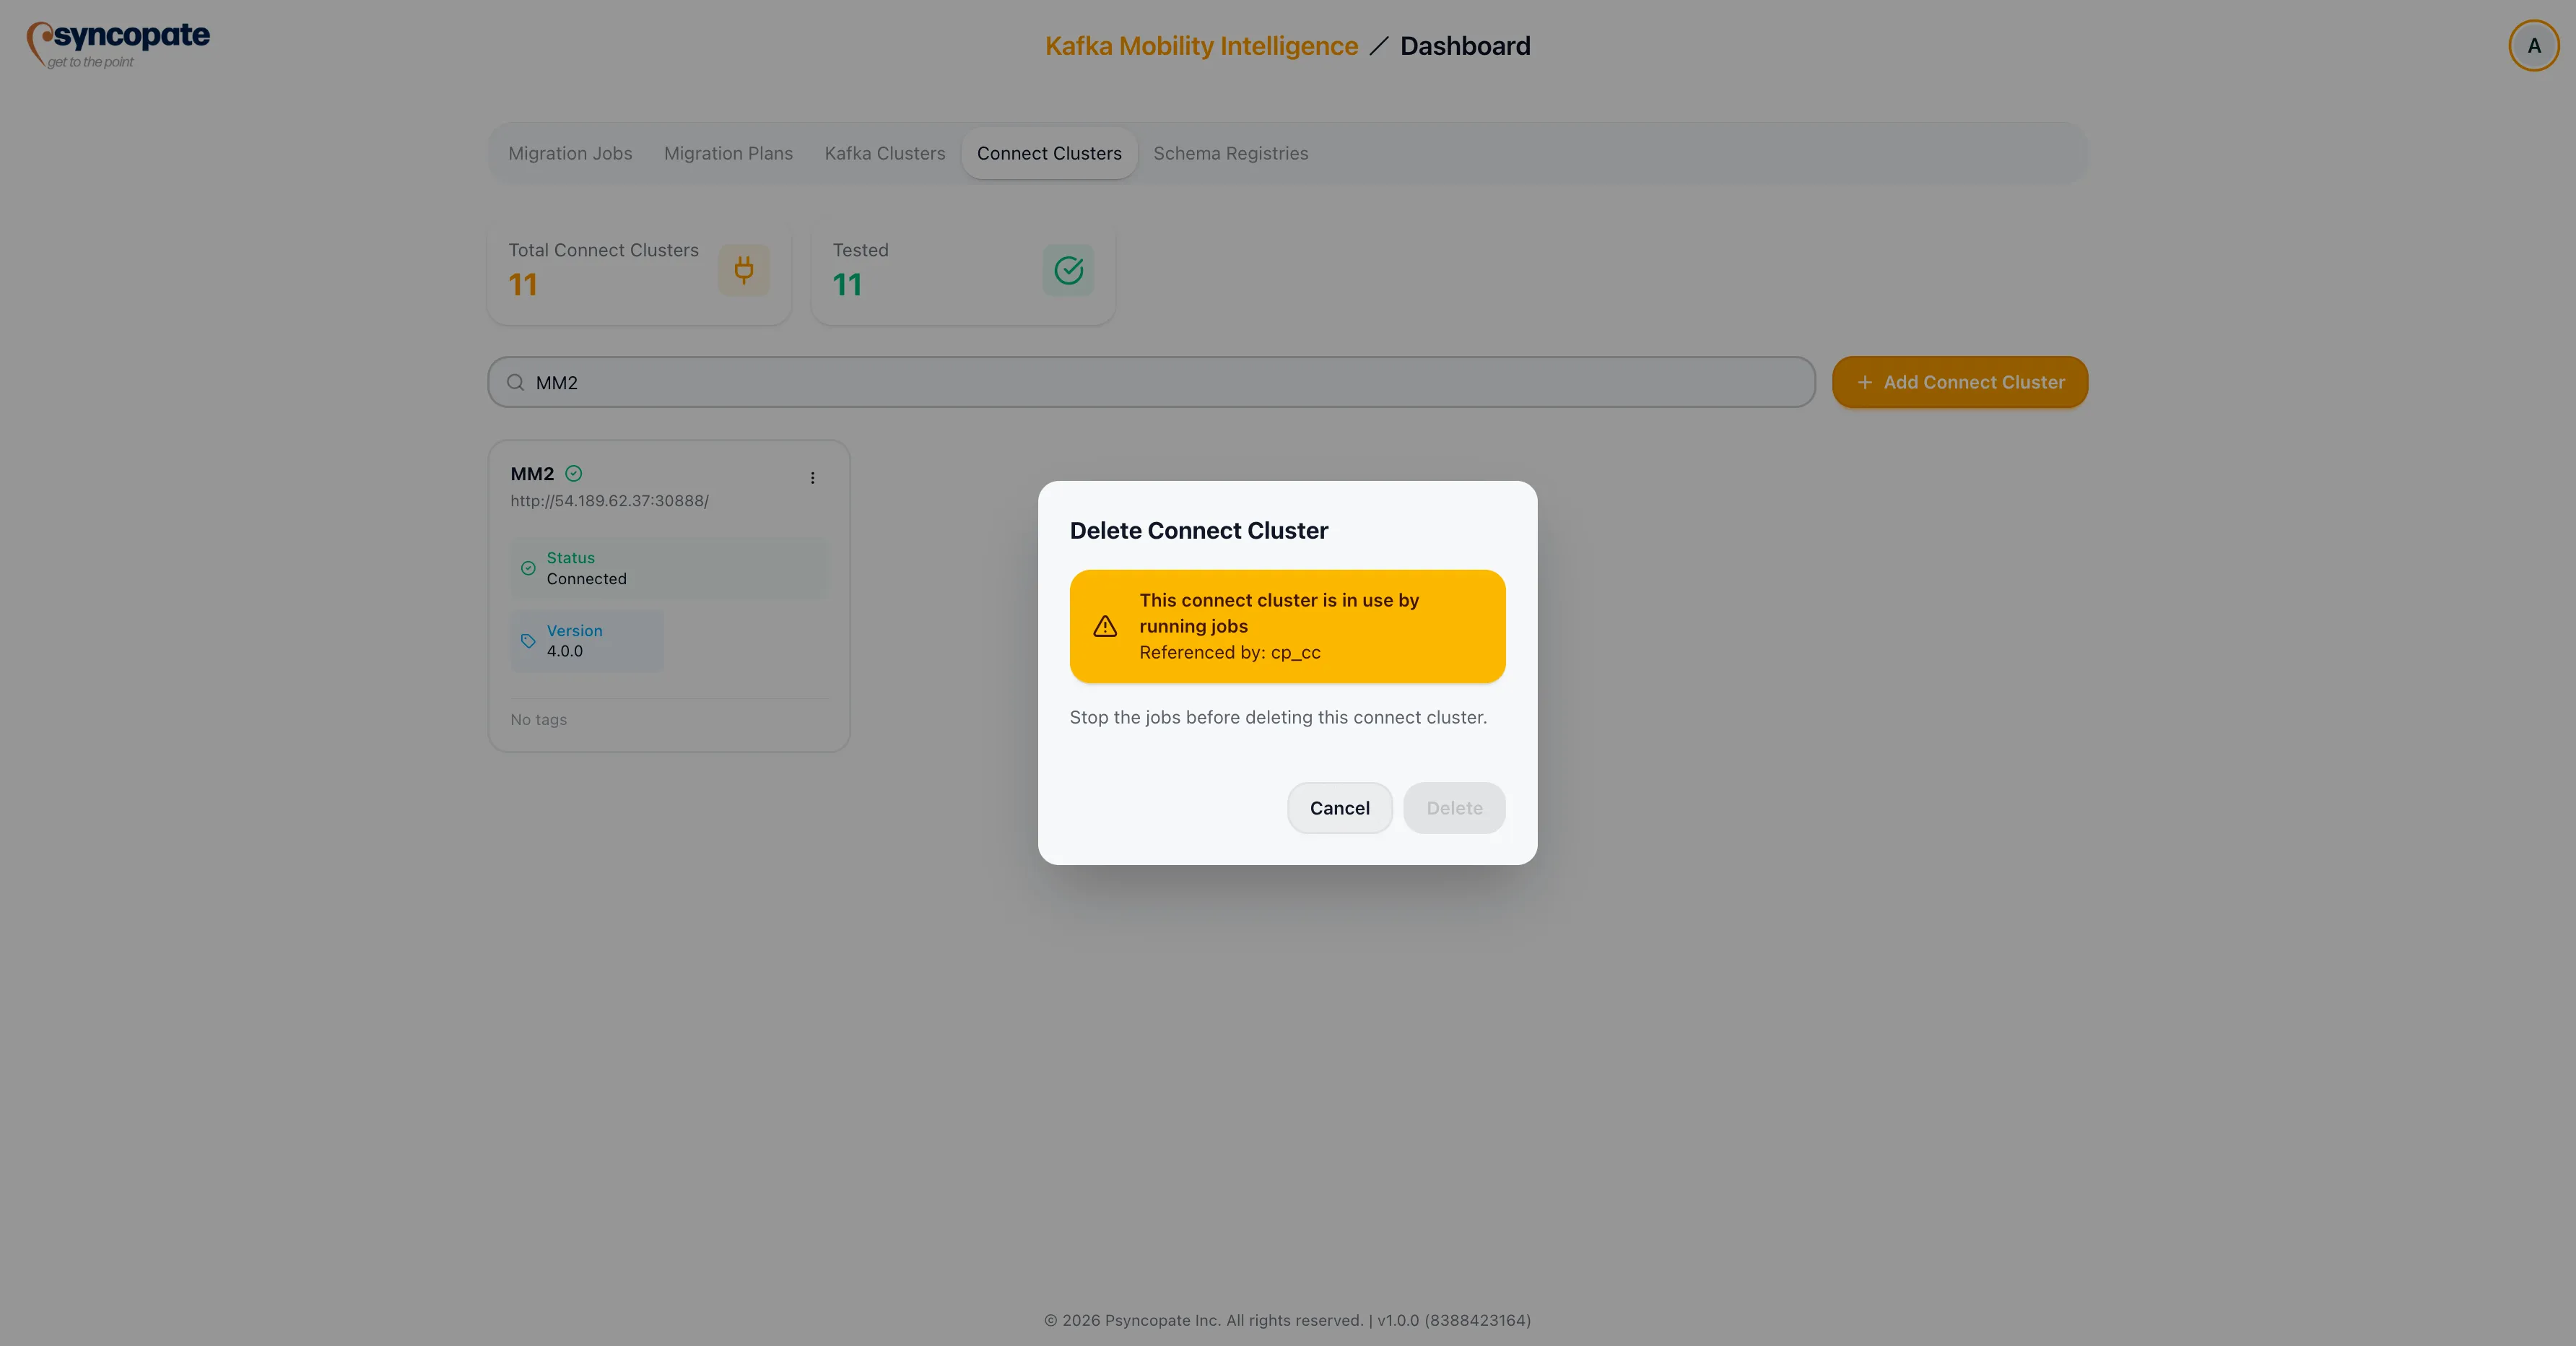Click the plug icon on Total Connect Clusters card
The image size is (2576, 1346).
pyautogui.click(x=744, y=270)
